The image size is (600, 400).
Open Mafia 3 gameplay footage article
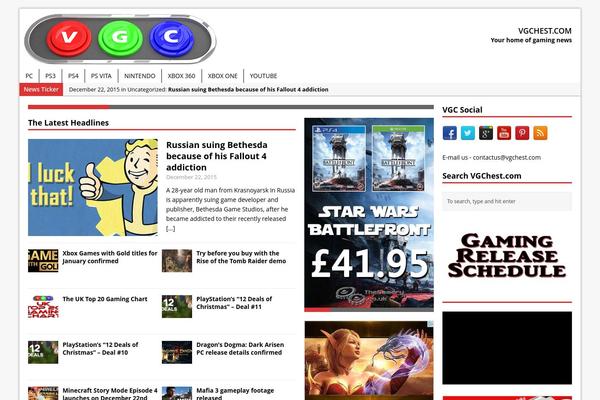235,394
